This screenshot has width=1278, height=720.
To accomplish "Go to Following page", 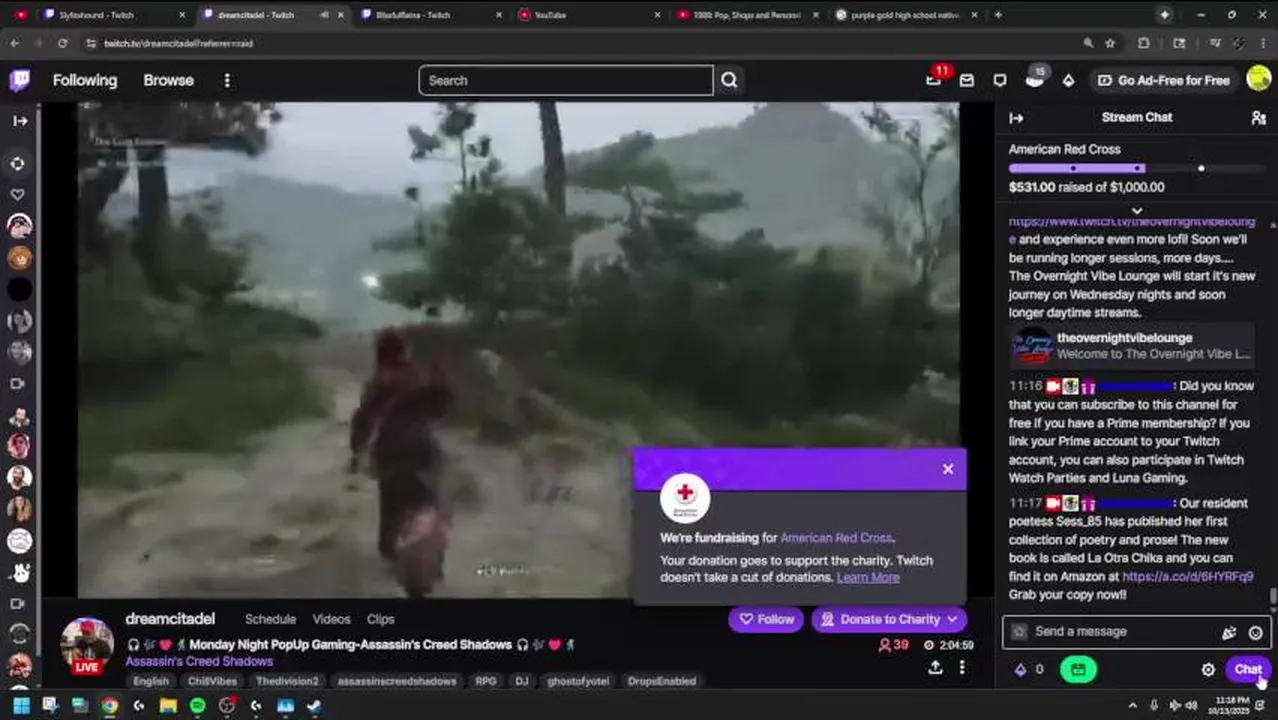I will (x=85, y=80).
